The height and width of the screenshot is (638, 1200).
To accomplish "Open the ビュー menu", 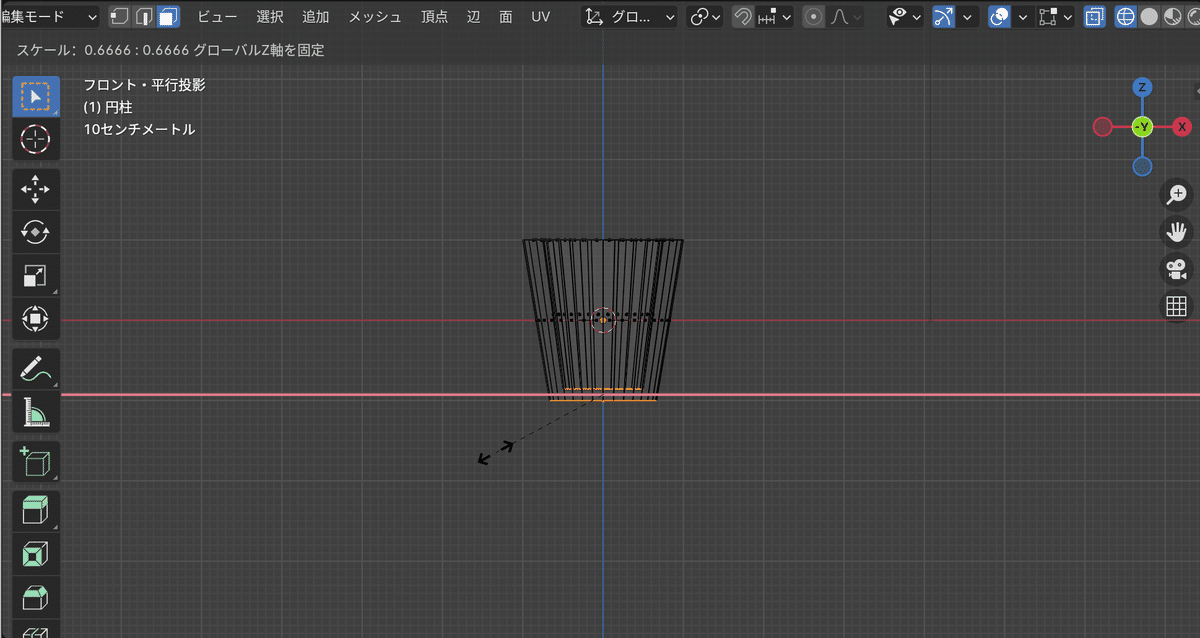I will (x=217, y=17).
